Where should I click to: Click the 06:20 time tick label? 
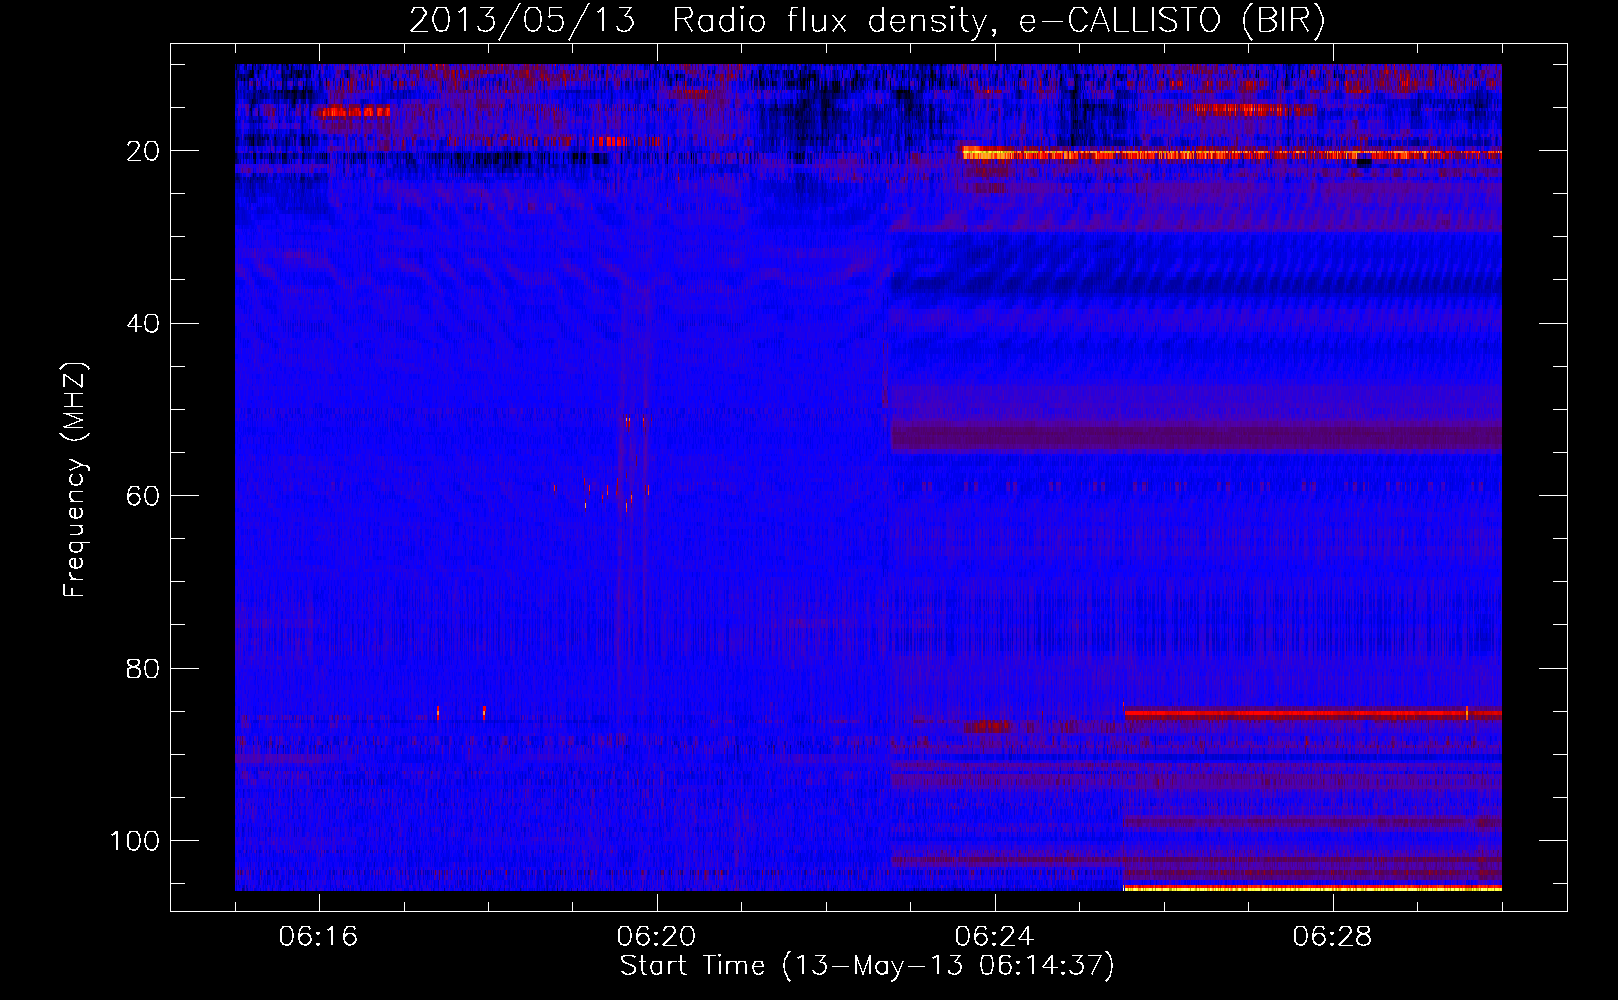point(657,937)
